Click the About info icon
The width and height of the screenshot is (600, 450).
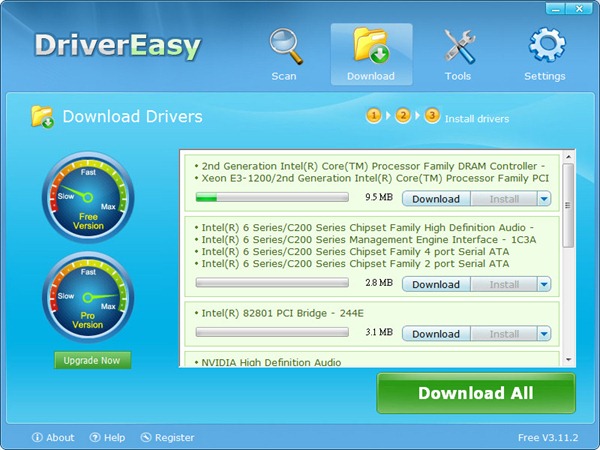tap(37, 437)
